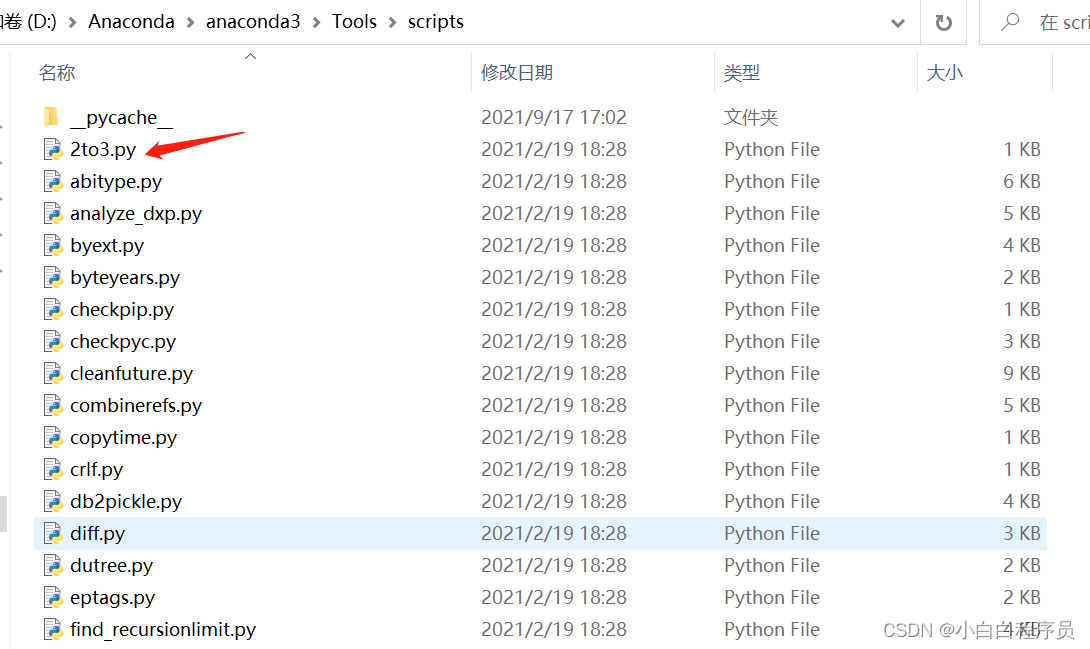
Task: Click the refresh icon in the address bar
Action: 944,22
